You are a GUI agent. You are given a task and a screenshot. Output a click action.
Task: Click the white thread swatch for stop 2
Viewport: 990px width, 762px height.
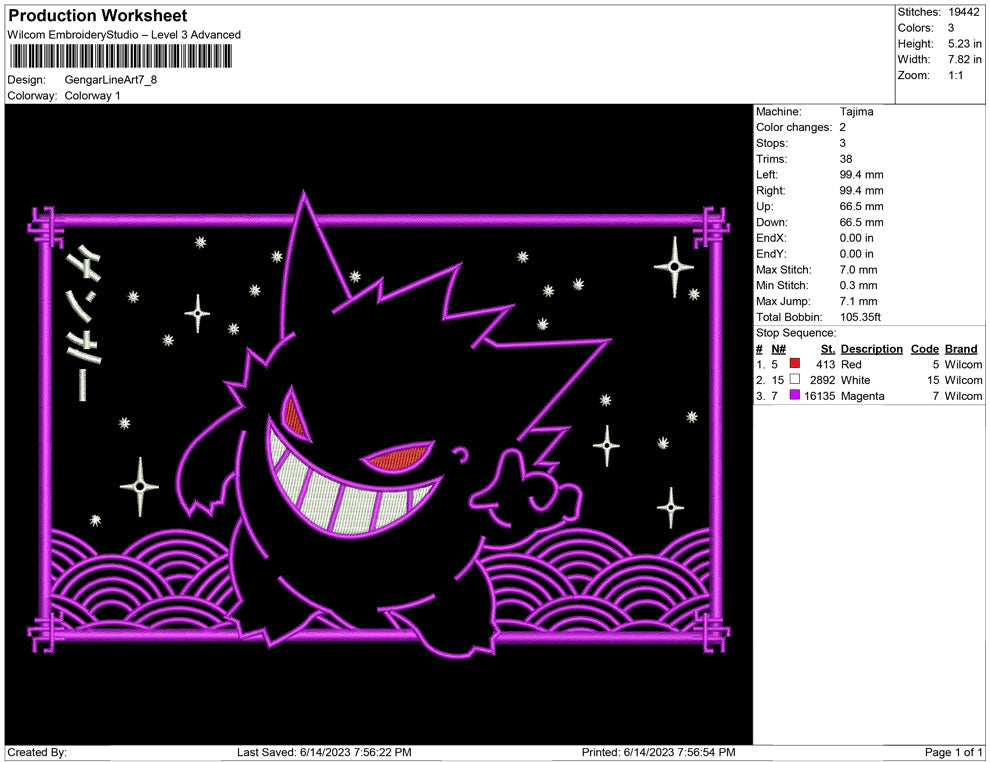793,380
